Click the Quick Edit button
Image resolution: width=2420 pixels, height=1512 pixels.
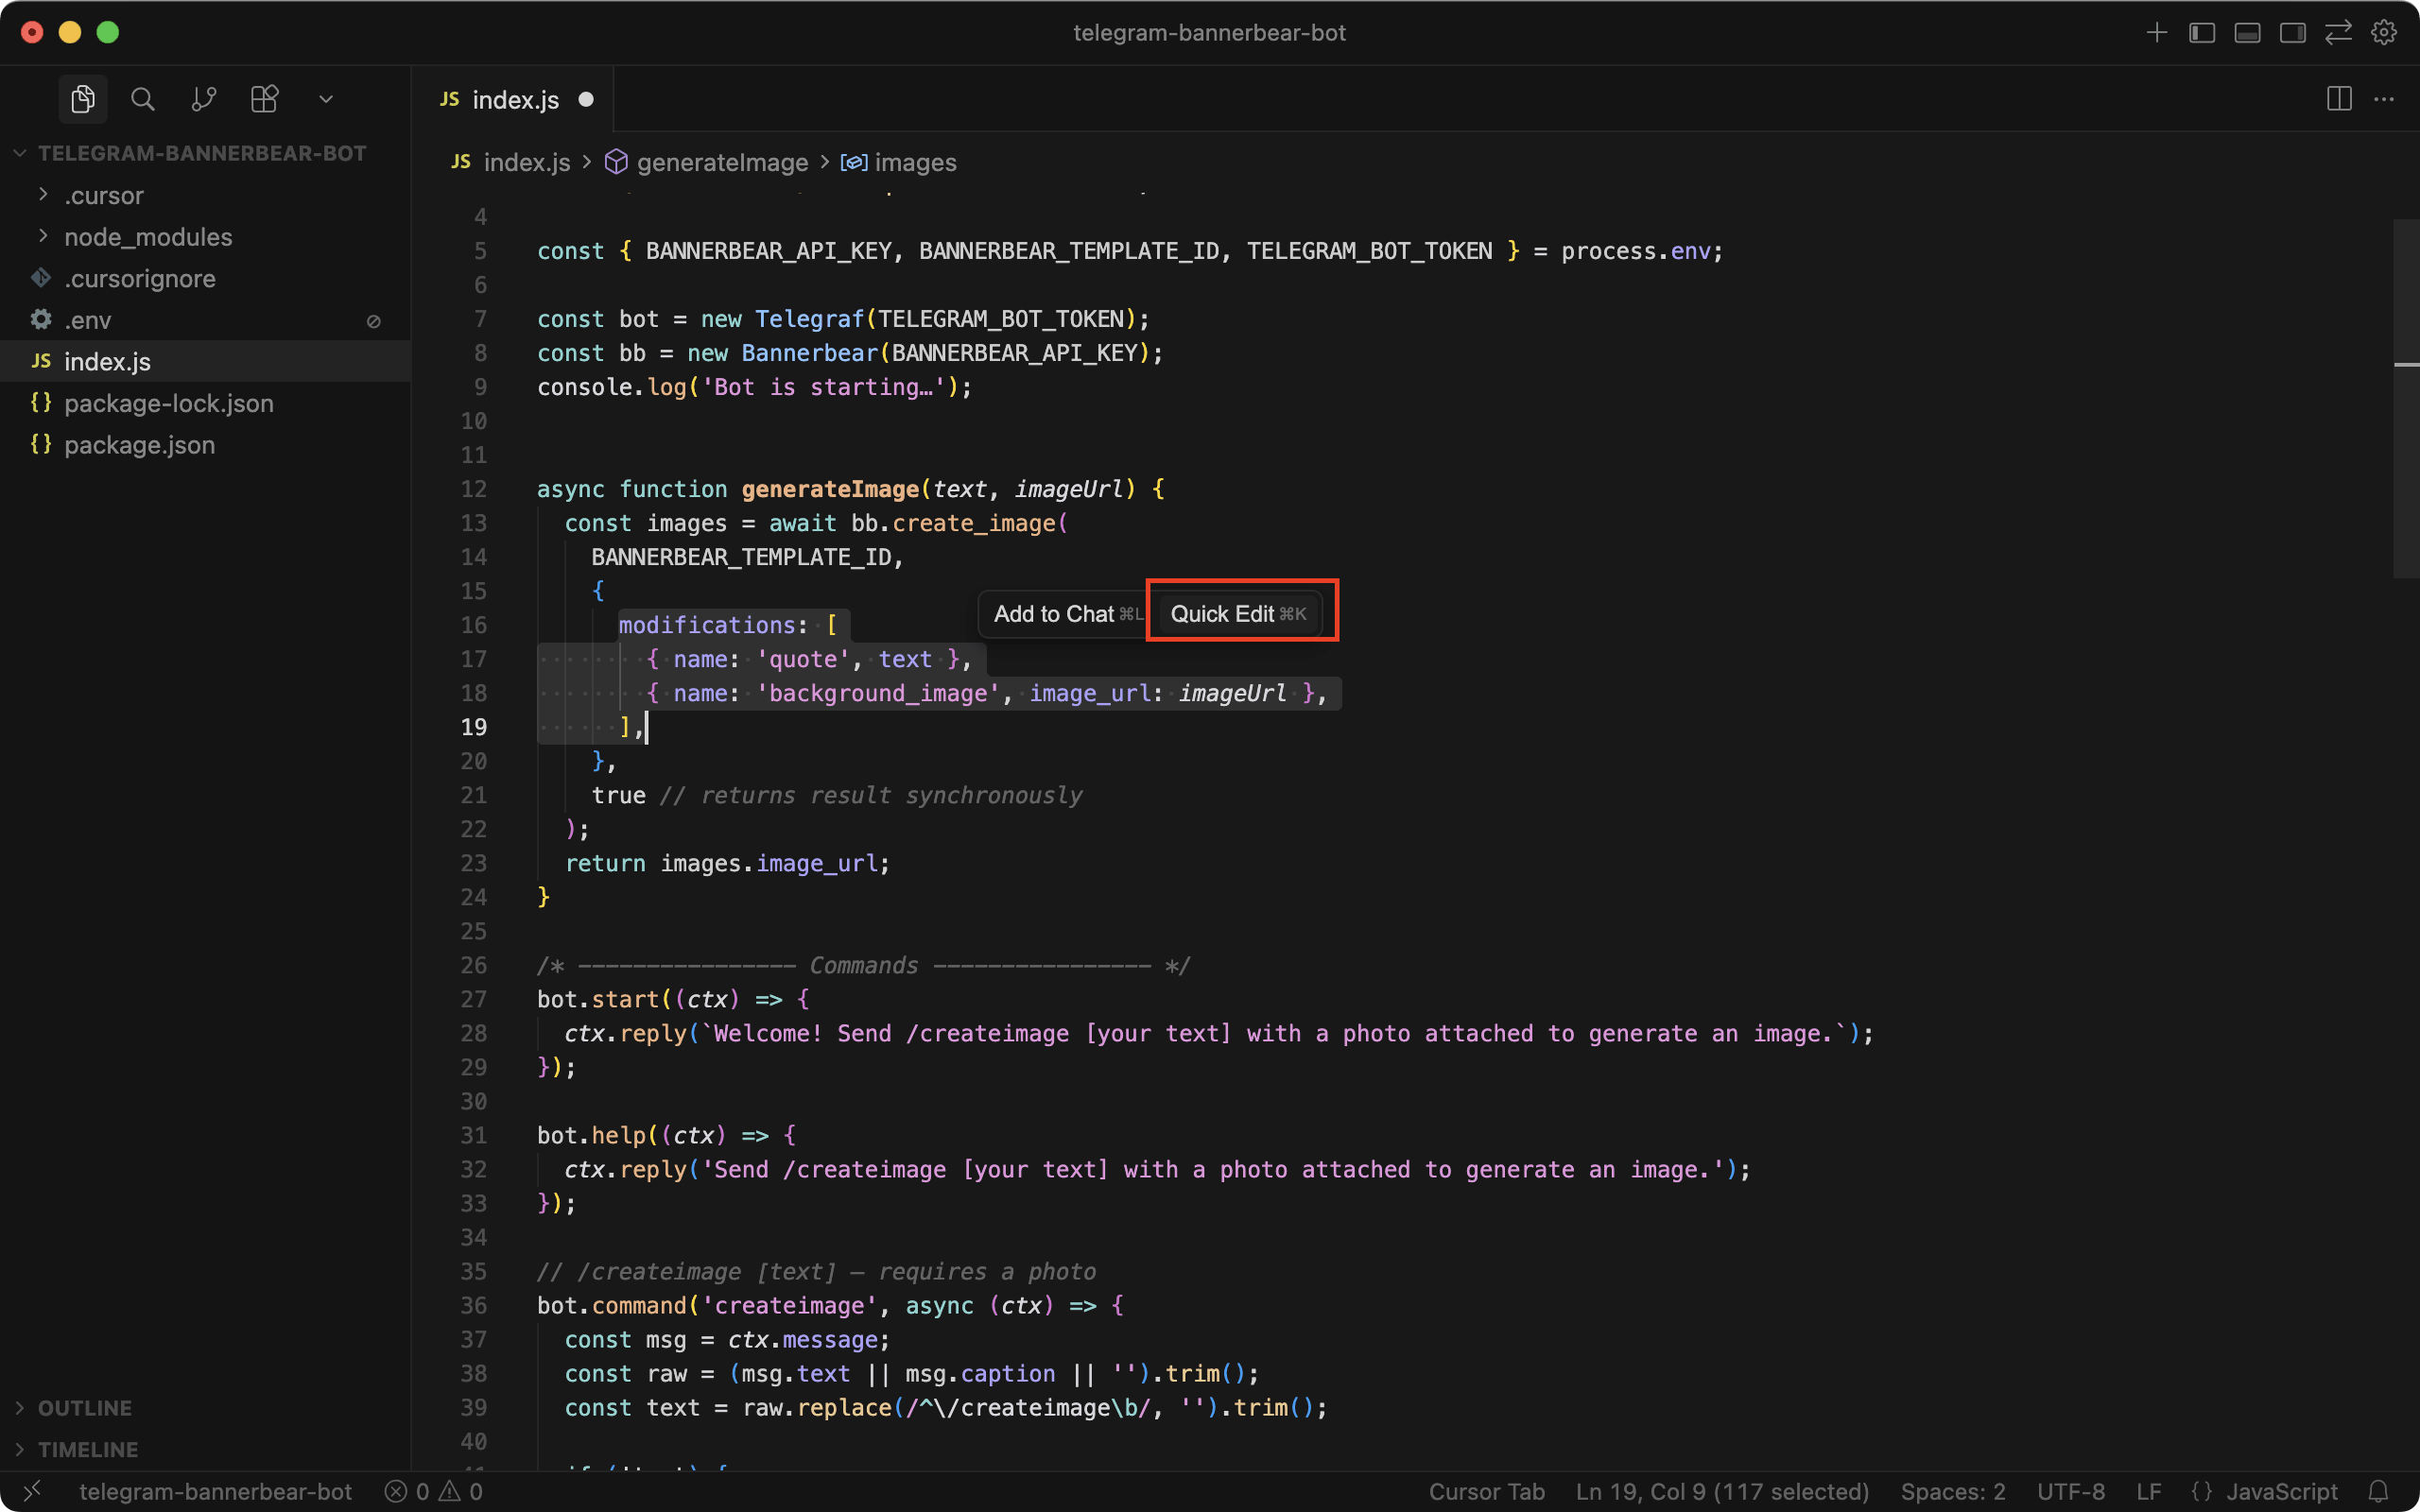click(x=1240, y=613)
